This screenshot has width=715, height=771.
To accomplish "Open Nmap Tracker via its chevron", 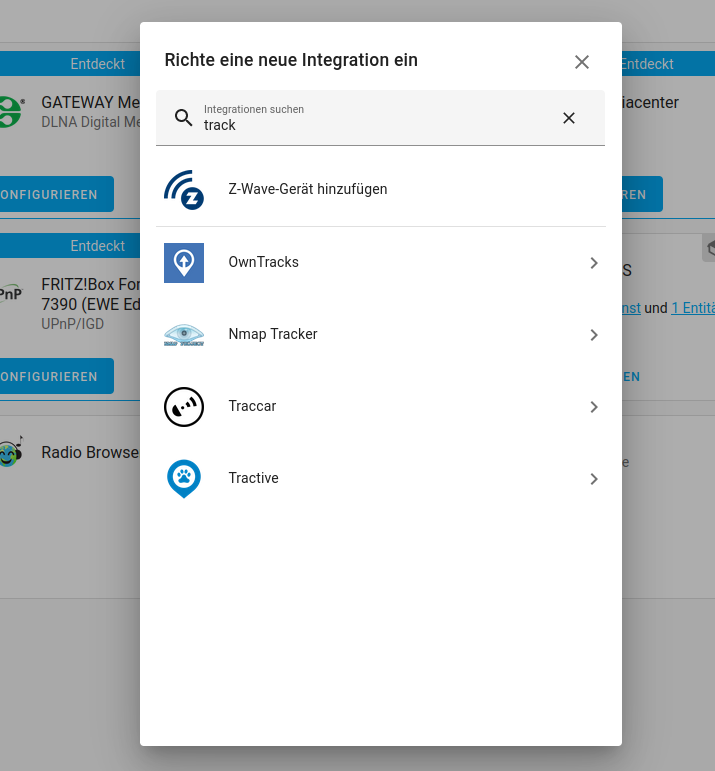I will [594, 335].
